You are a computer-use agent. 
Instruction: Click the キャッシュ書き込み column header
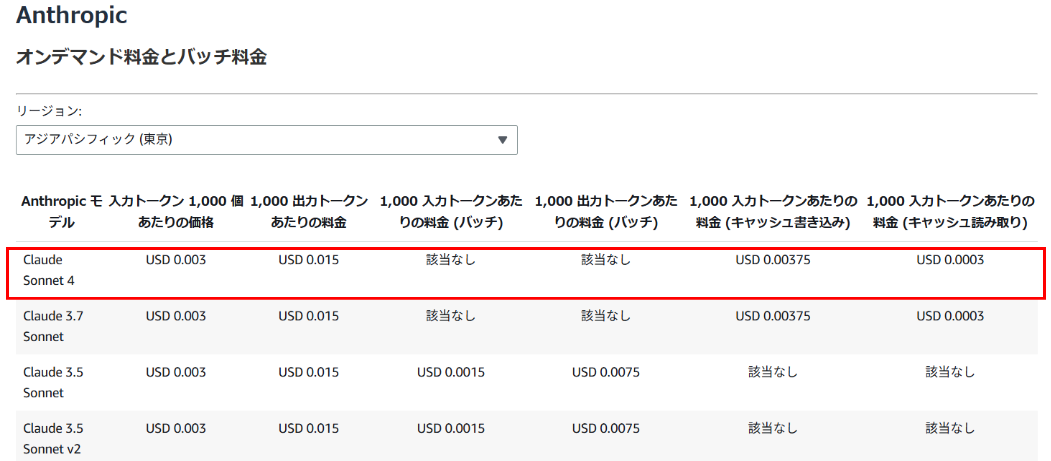(773, 212)
